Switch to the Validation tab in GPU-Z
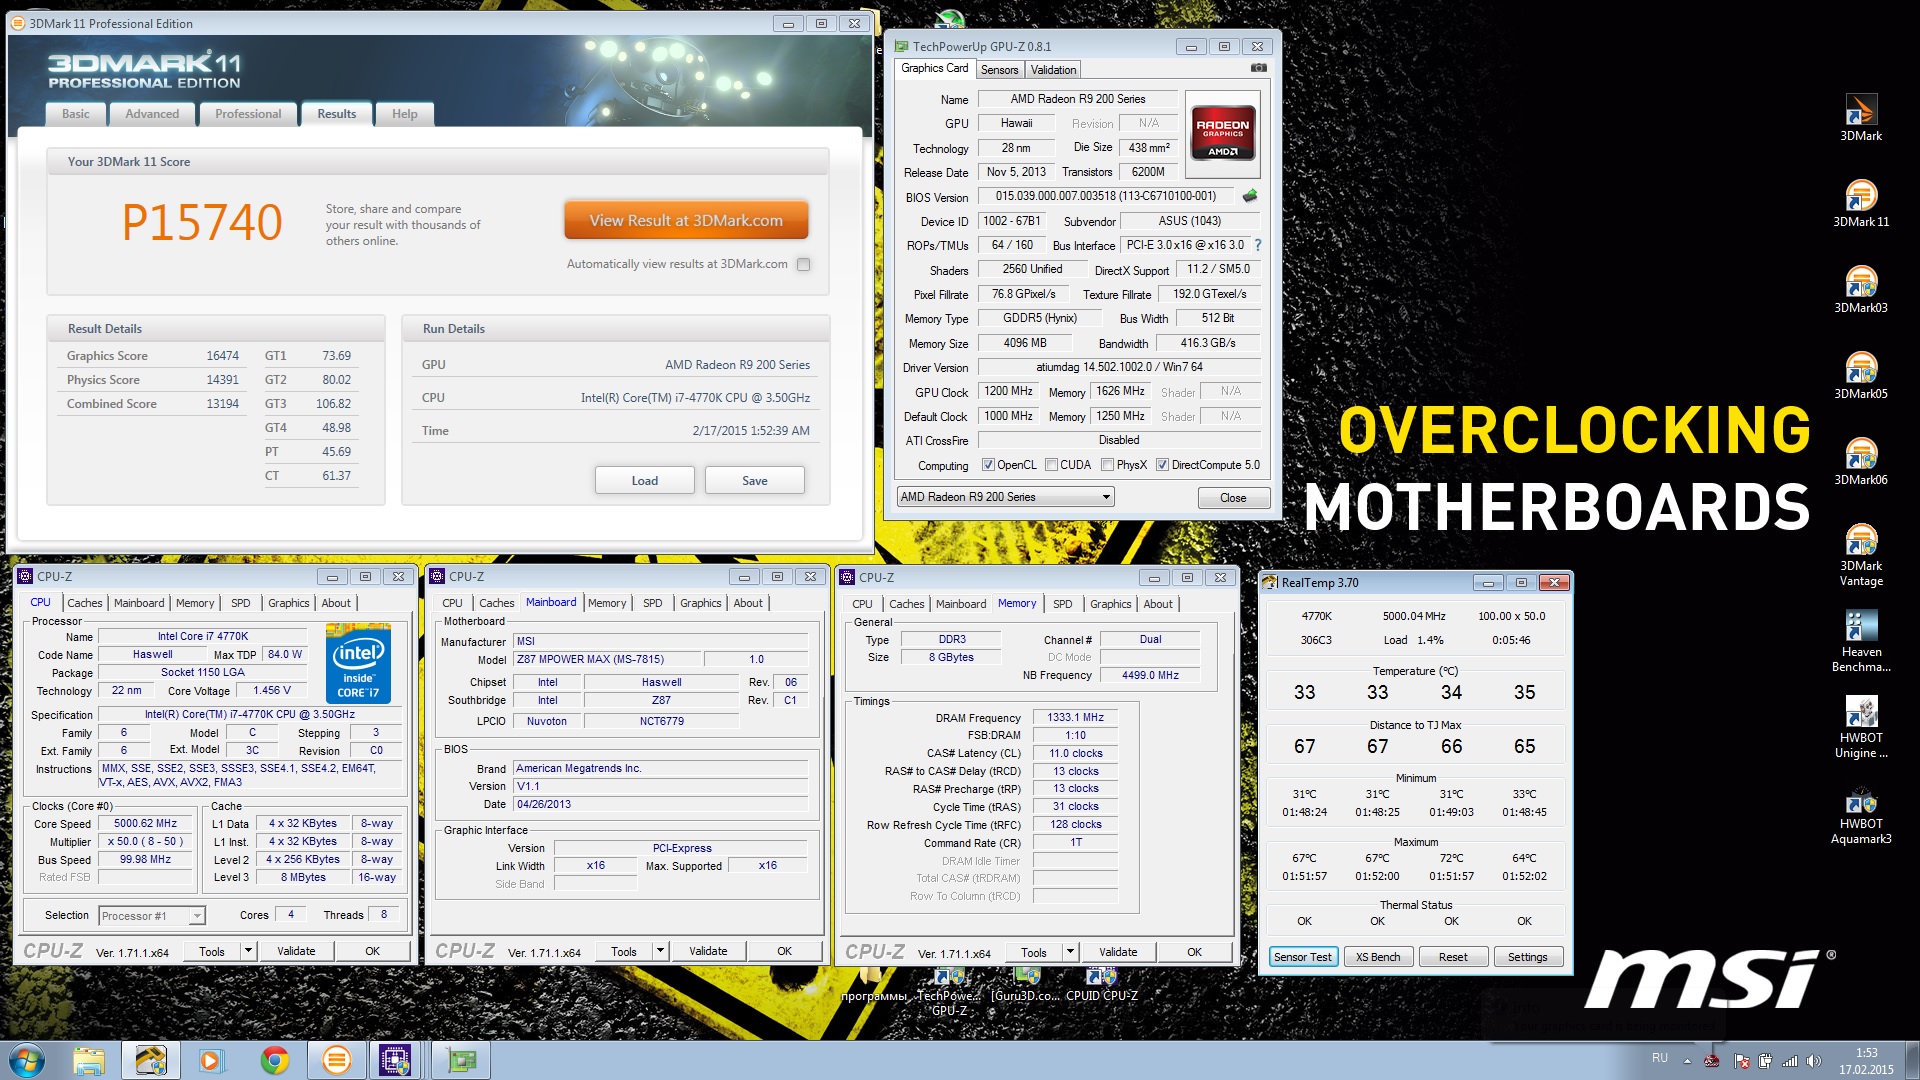The image size is (1920, 1080). pos(1053,69)
